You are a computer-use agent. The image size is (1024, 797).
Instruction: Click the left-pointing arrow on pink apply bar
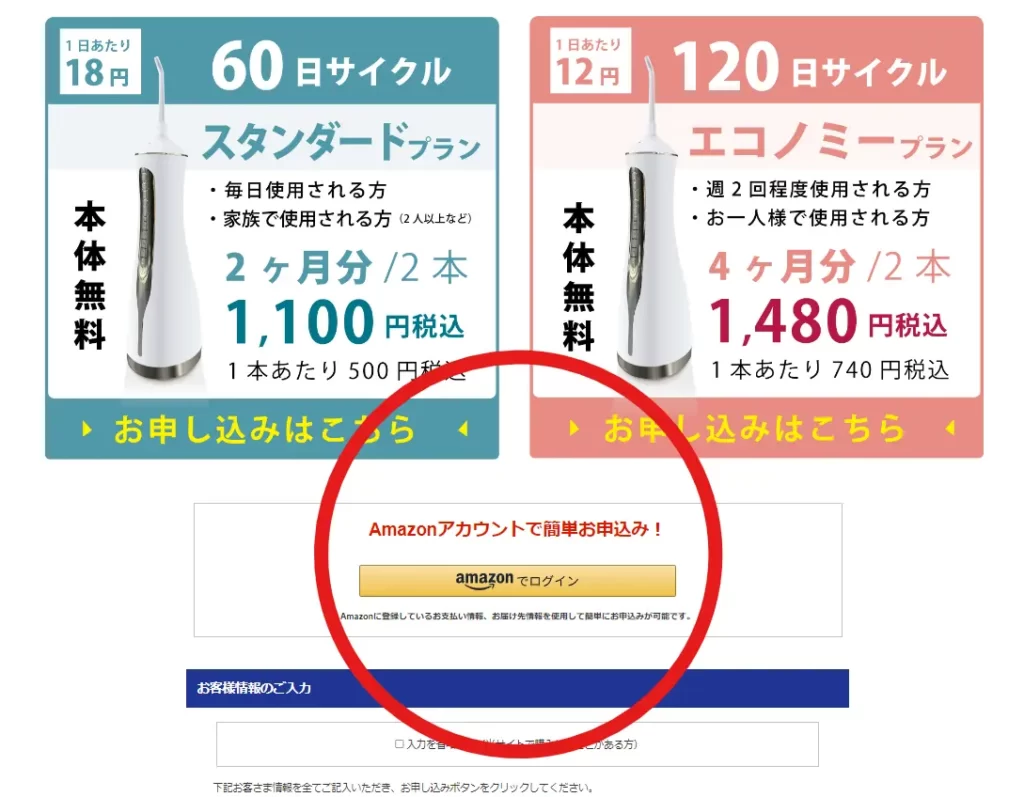(950, 428)
